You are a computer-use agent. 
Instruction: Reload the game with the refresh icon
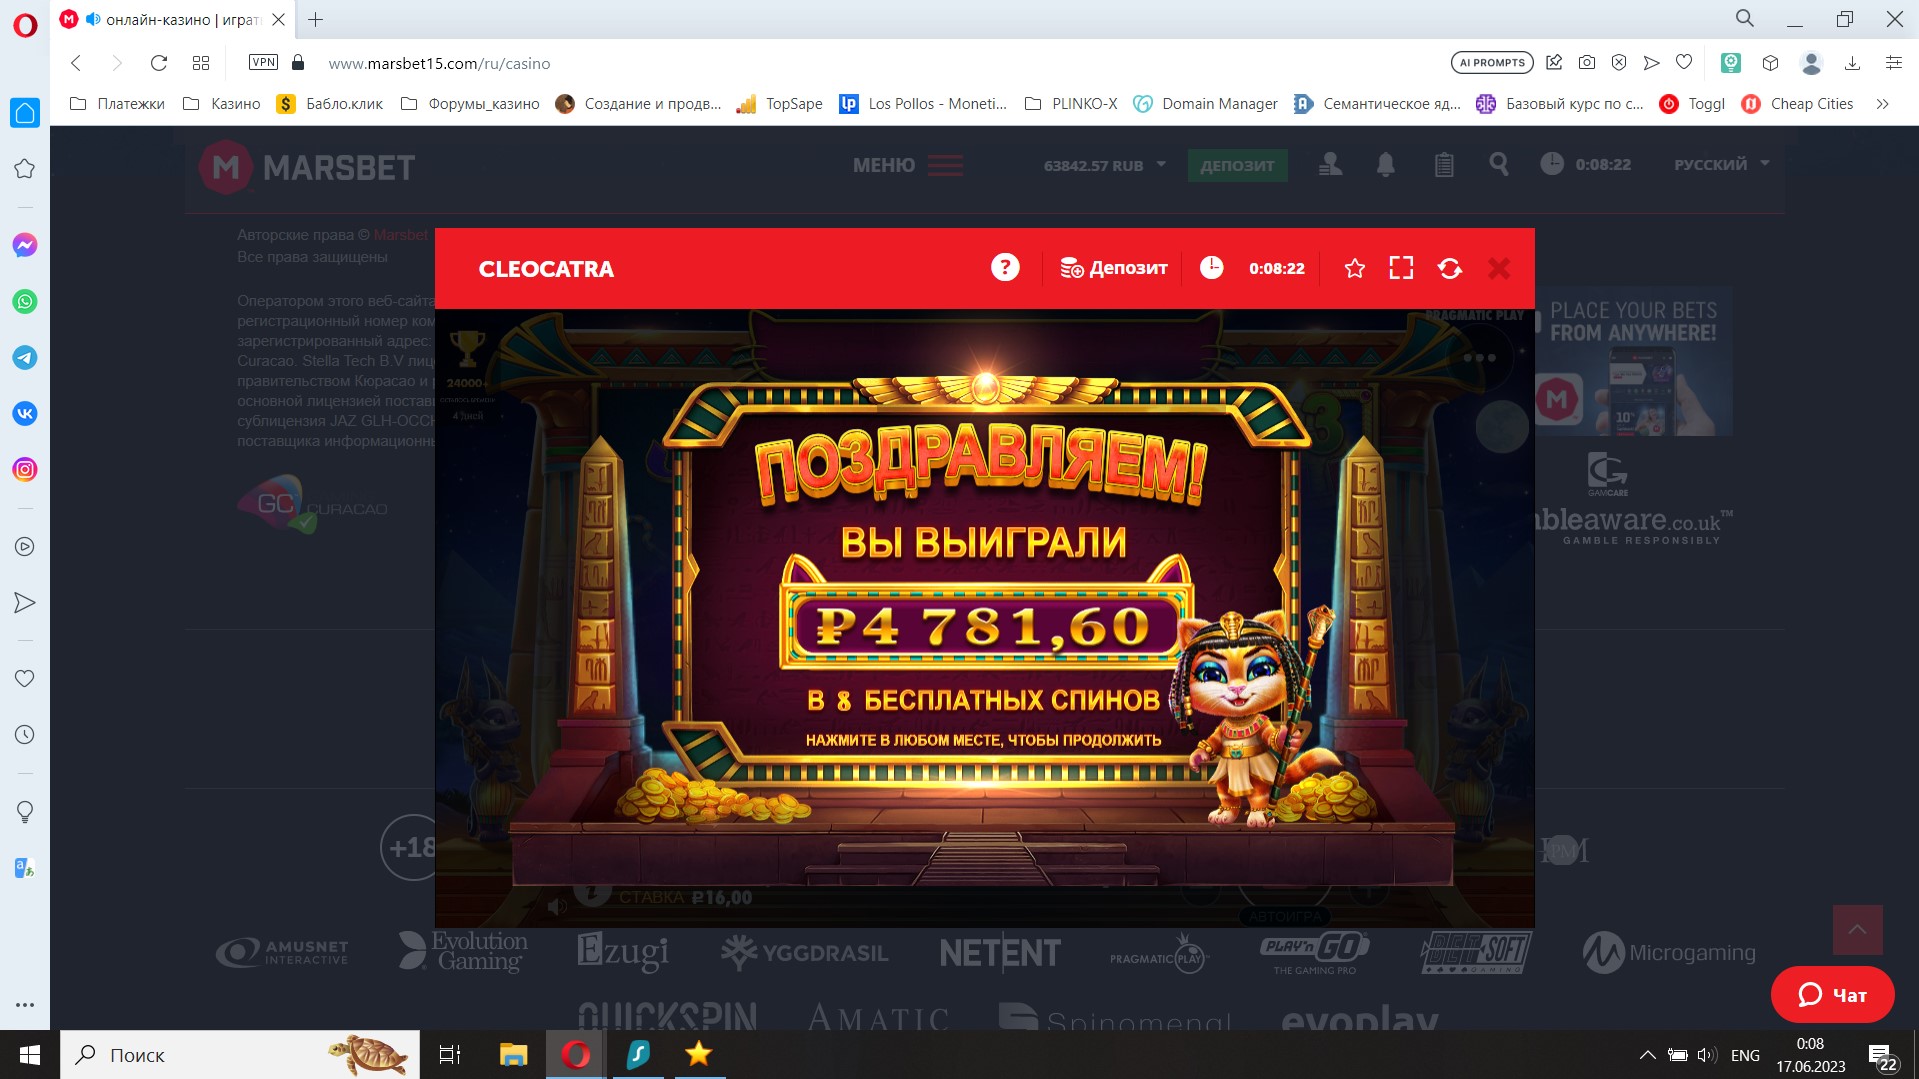point(1449,268)
